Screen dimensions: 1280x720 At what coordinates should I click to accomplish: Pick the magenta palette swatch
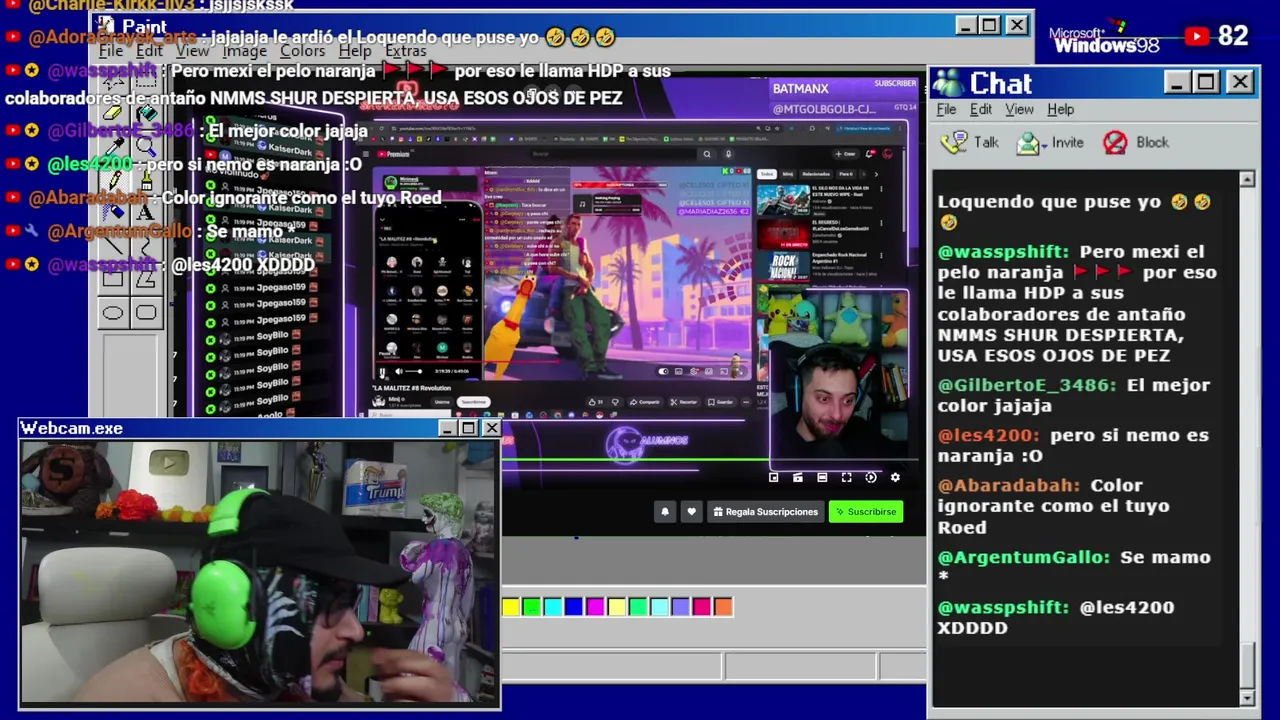click(595, 606)
